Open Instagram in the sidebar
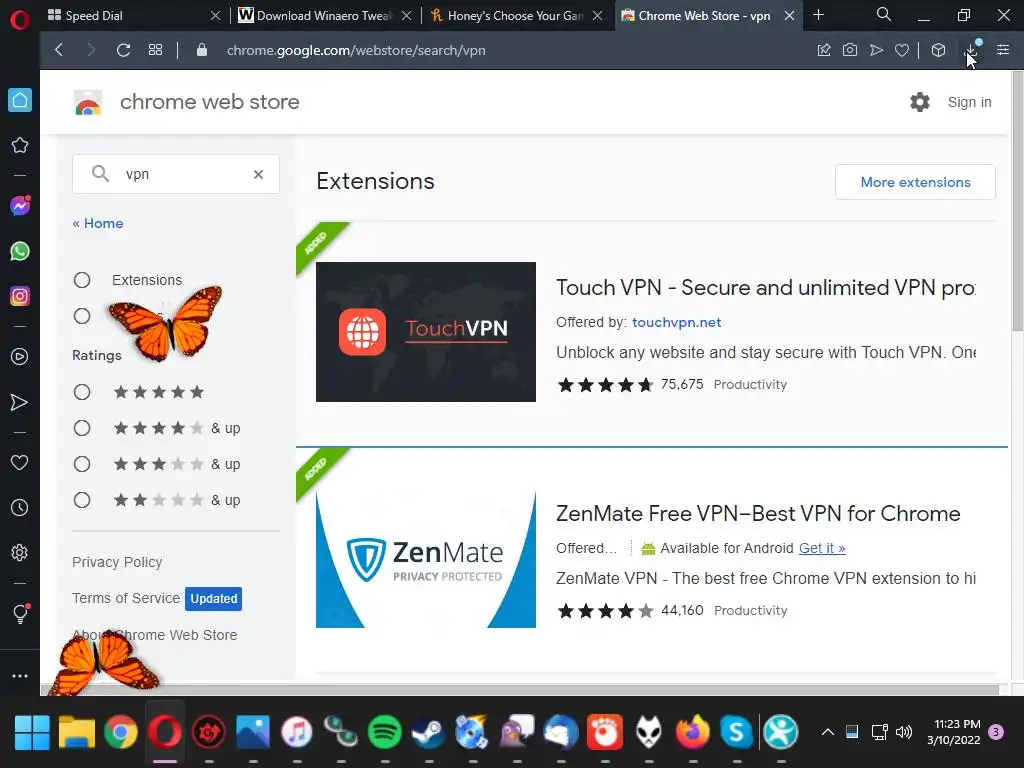Screen dimensions: 1024x768 click(20, 296)
